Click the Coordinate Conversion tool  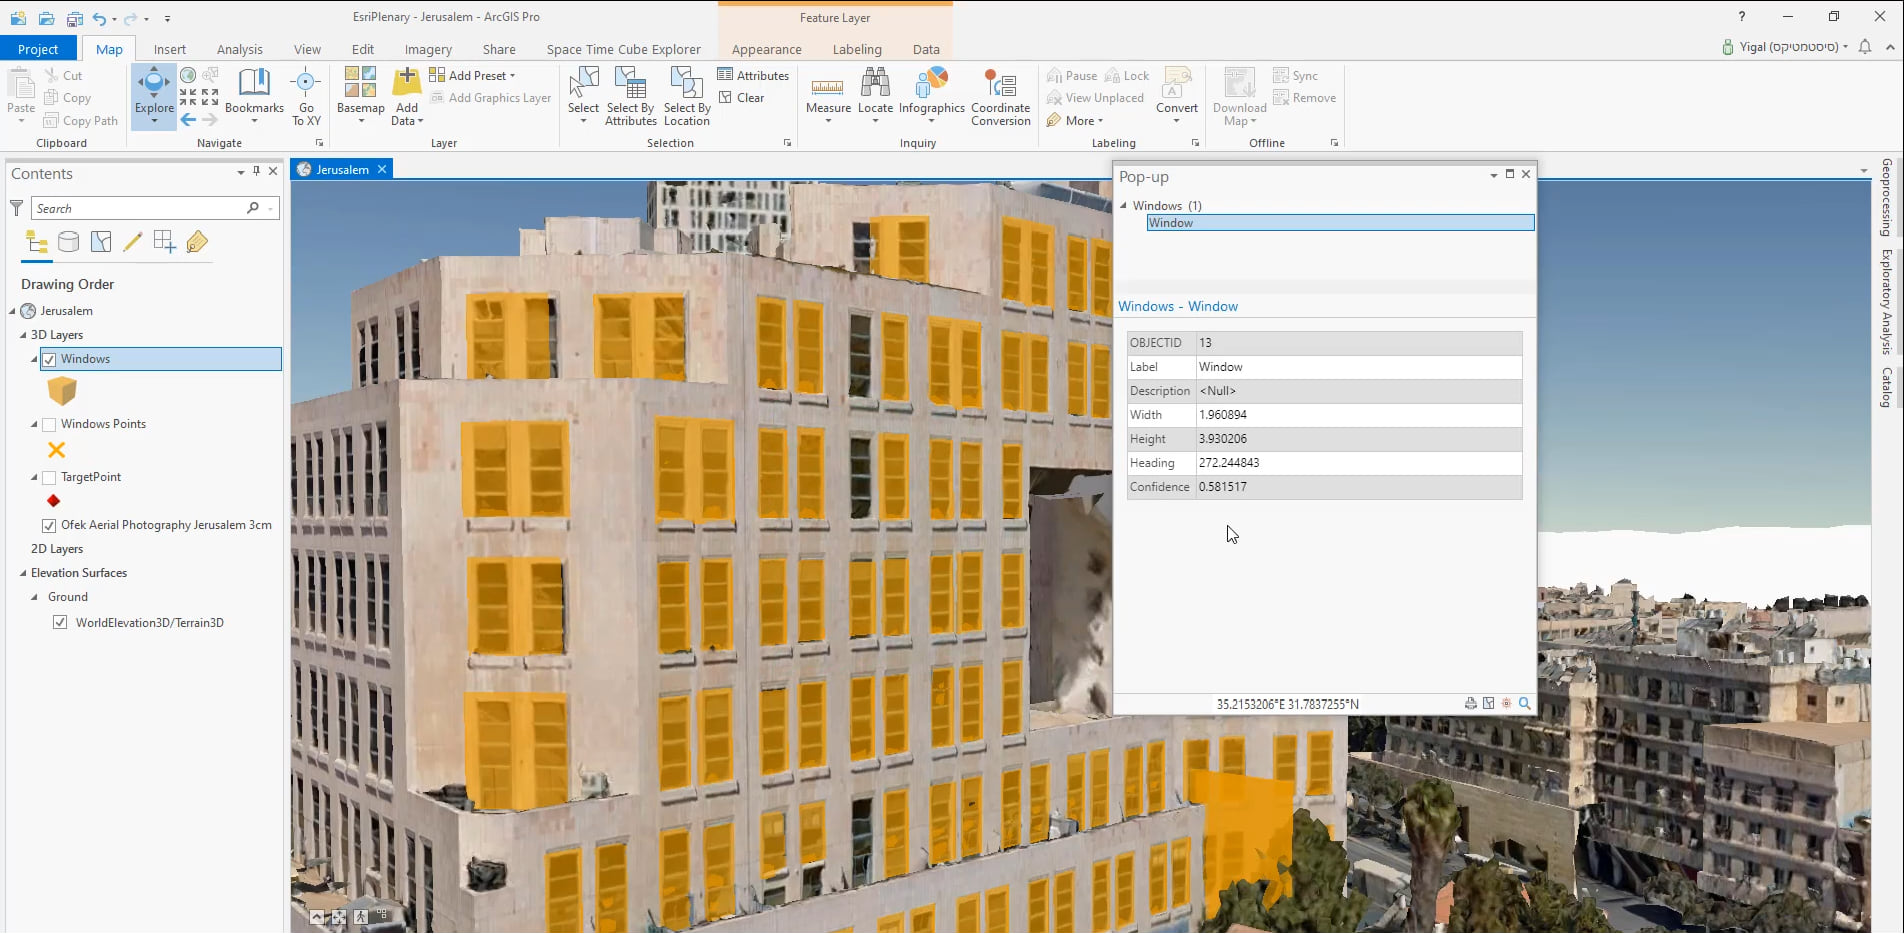(1000, 97)
